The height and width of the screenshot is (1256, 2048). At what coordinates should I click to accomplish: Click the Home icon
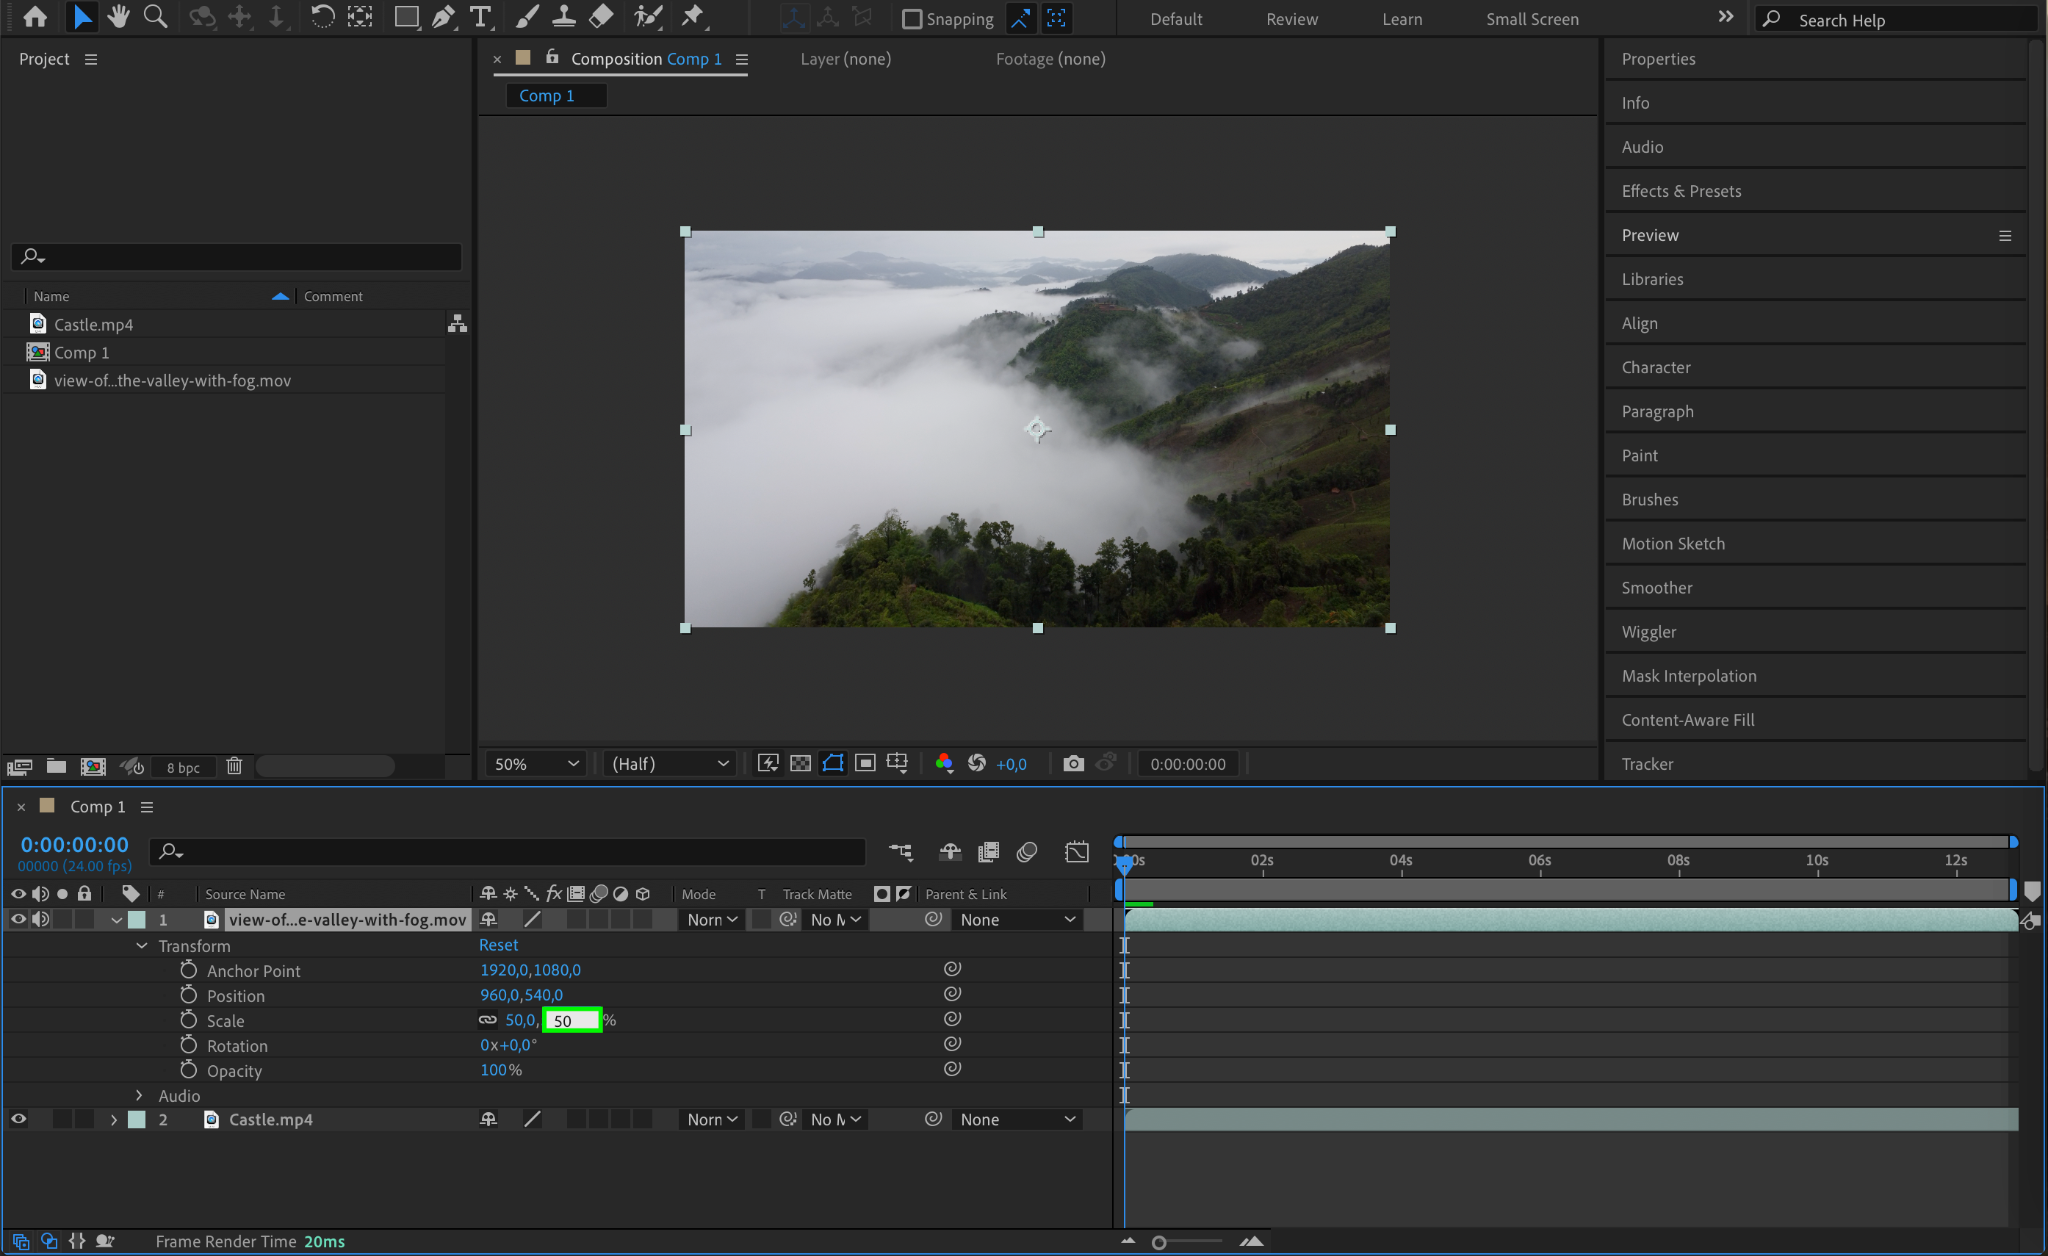click(35, 17)
